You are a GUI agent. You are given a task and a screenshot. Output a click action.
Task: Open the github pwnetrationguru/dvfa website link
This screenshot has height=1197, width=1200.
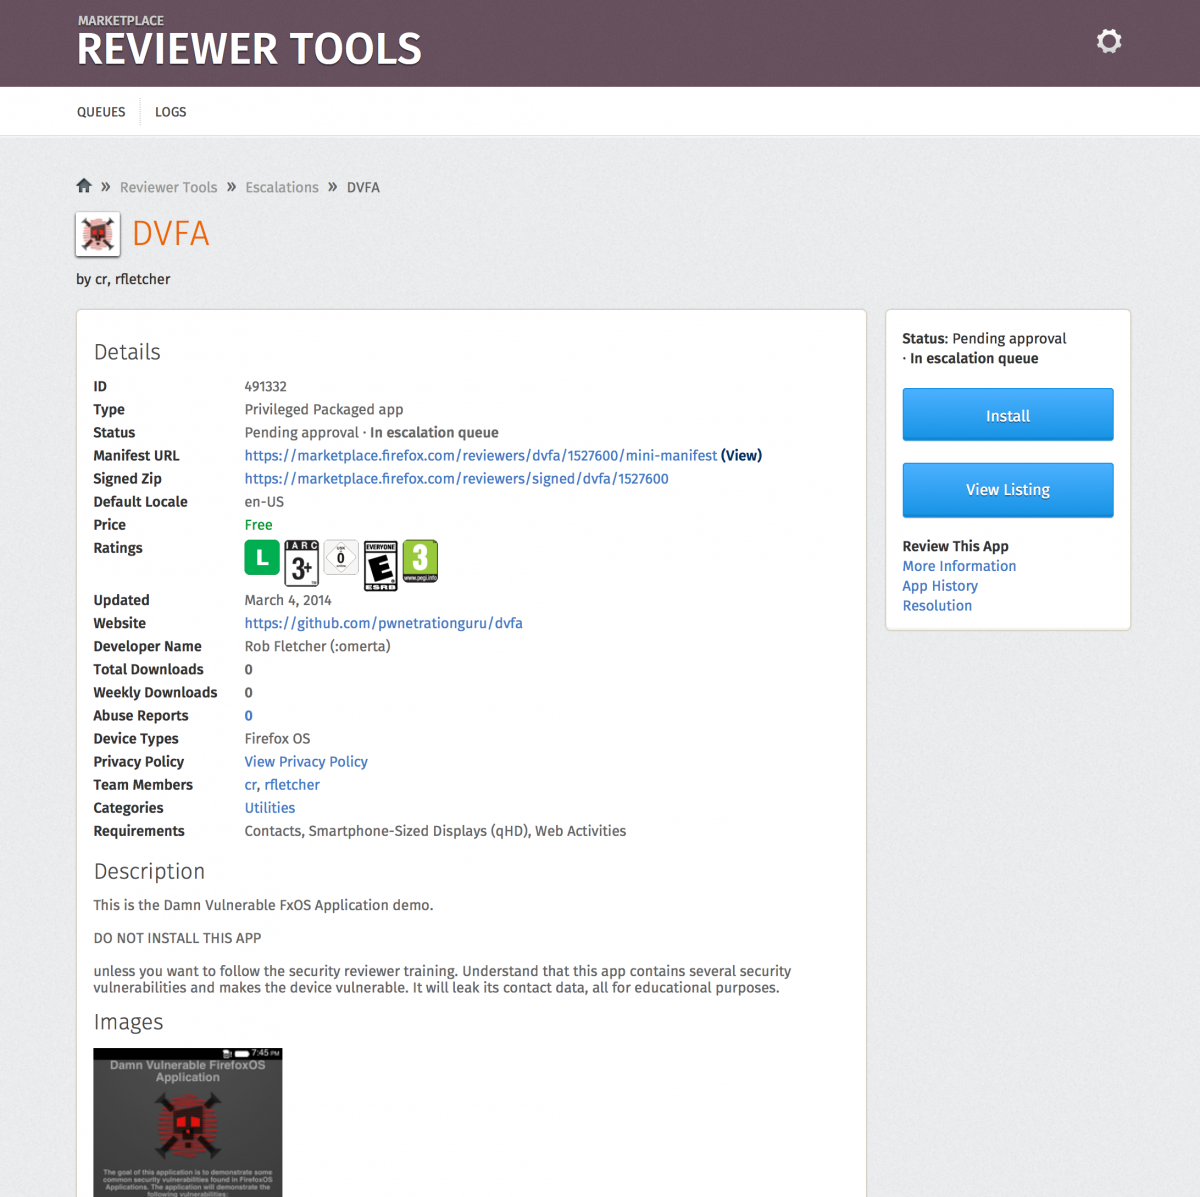point(384,623)
